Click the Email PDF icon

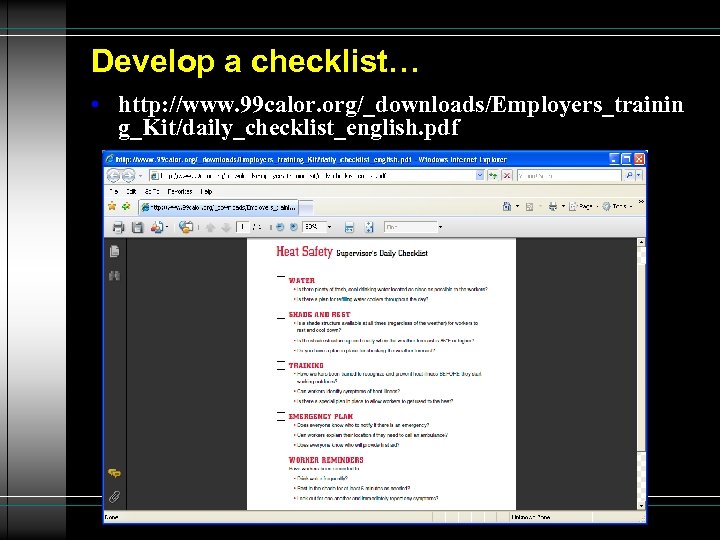(158, 227)
